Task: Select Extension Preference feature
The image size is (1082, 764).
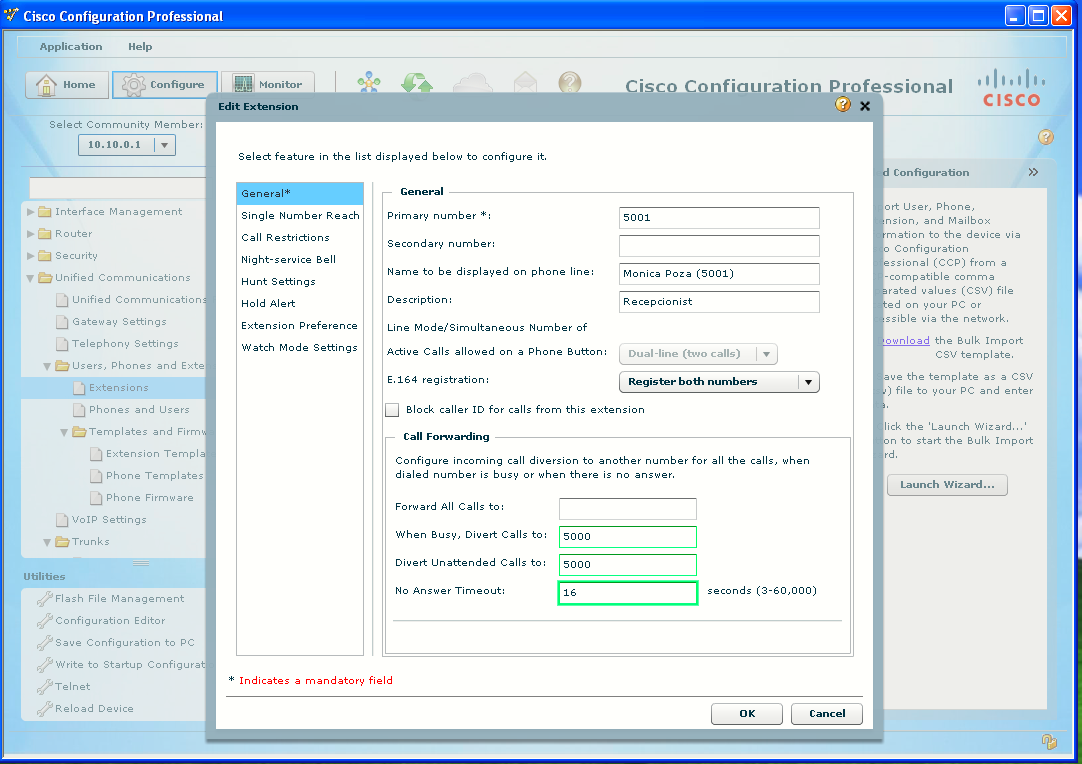Action: click(x=299, y=326)
